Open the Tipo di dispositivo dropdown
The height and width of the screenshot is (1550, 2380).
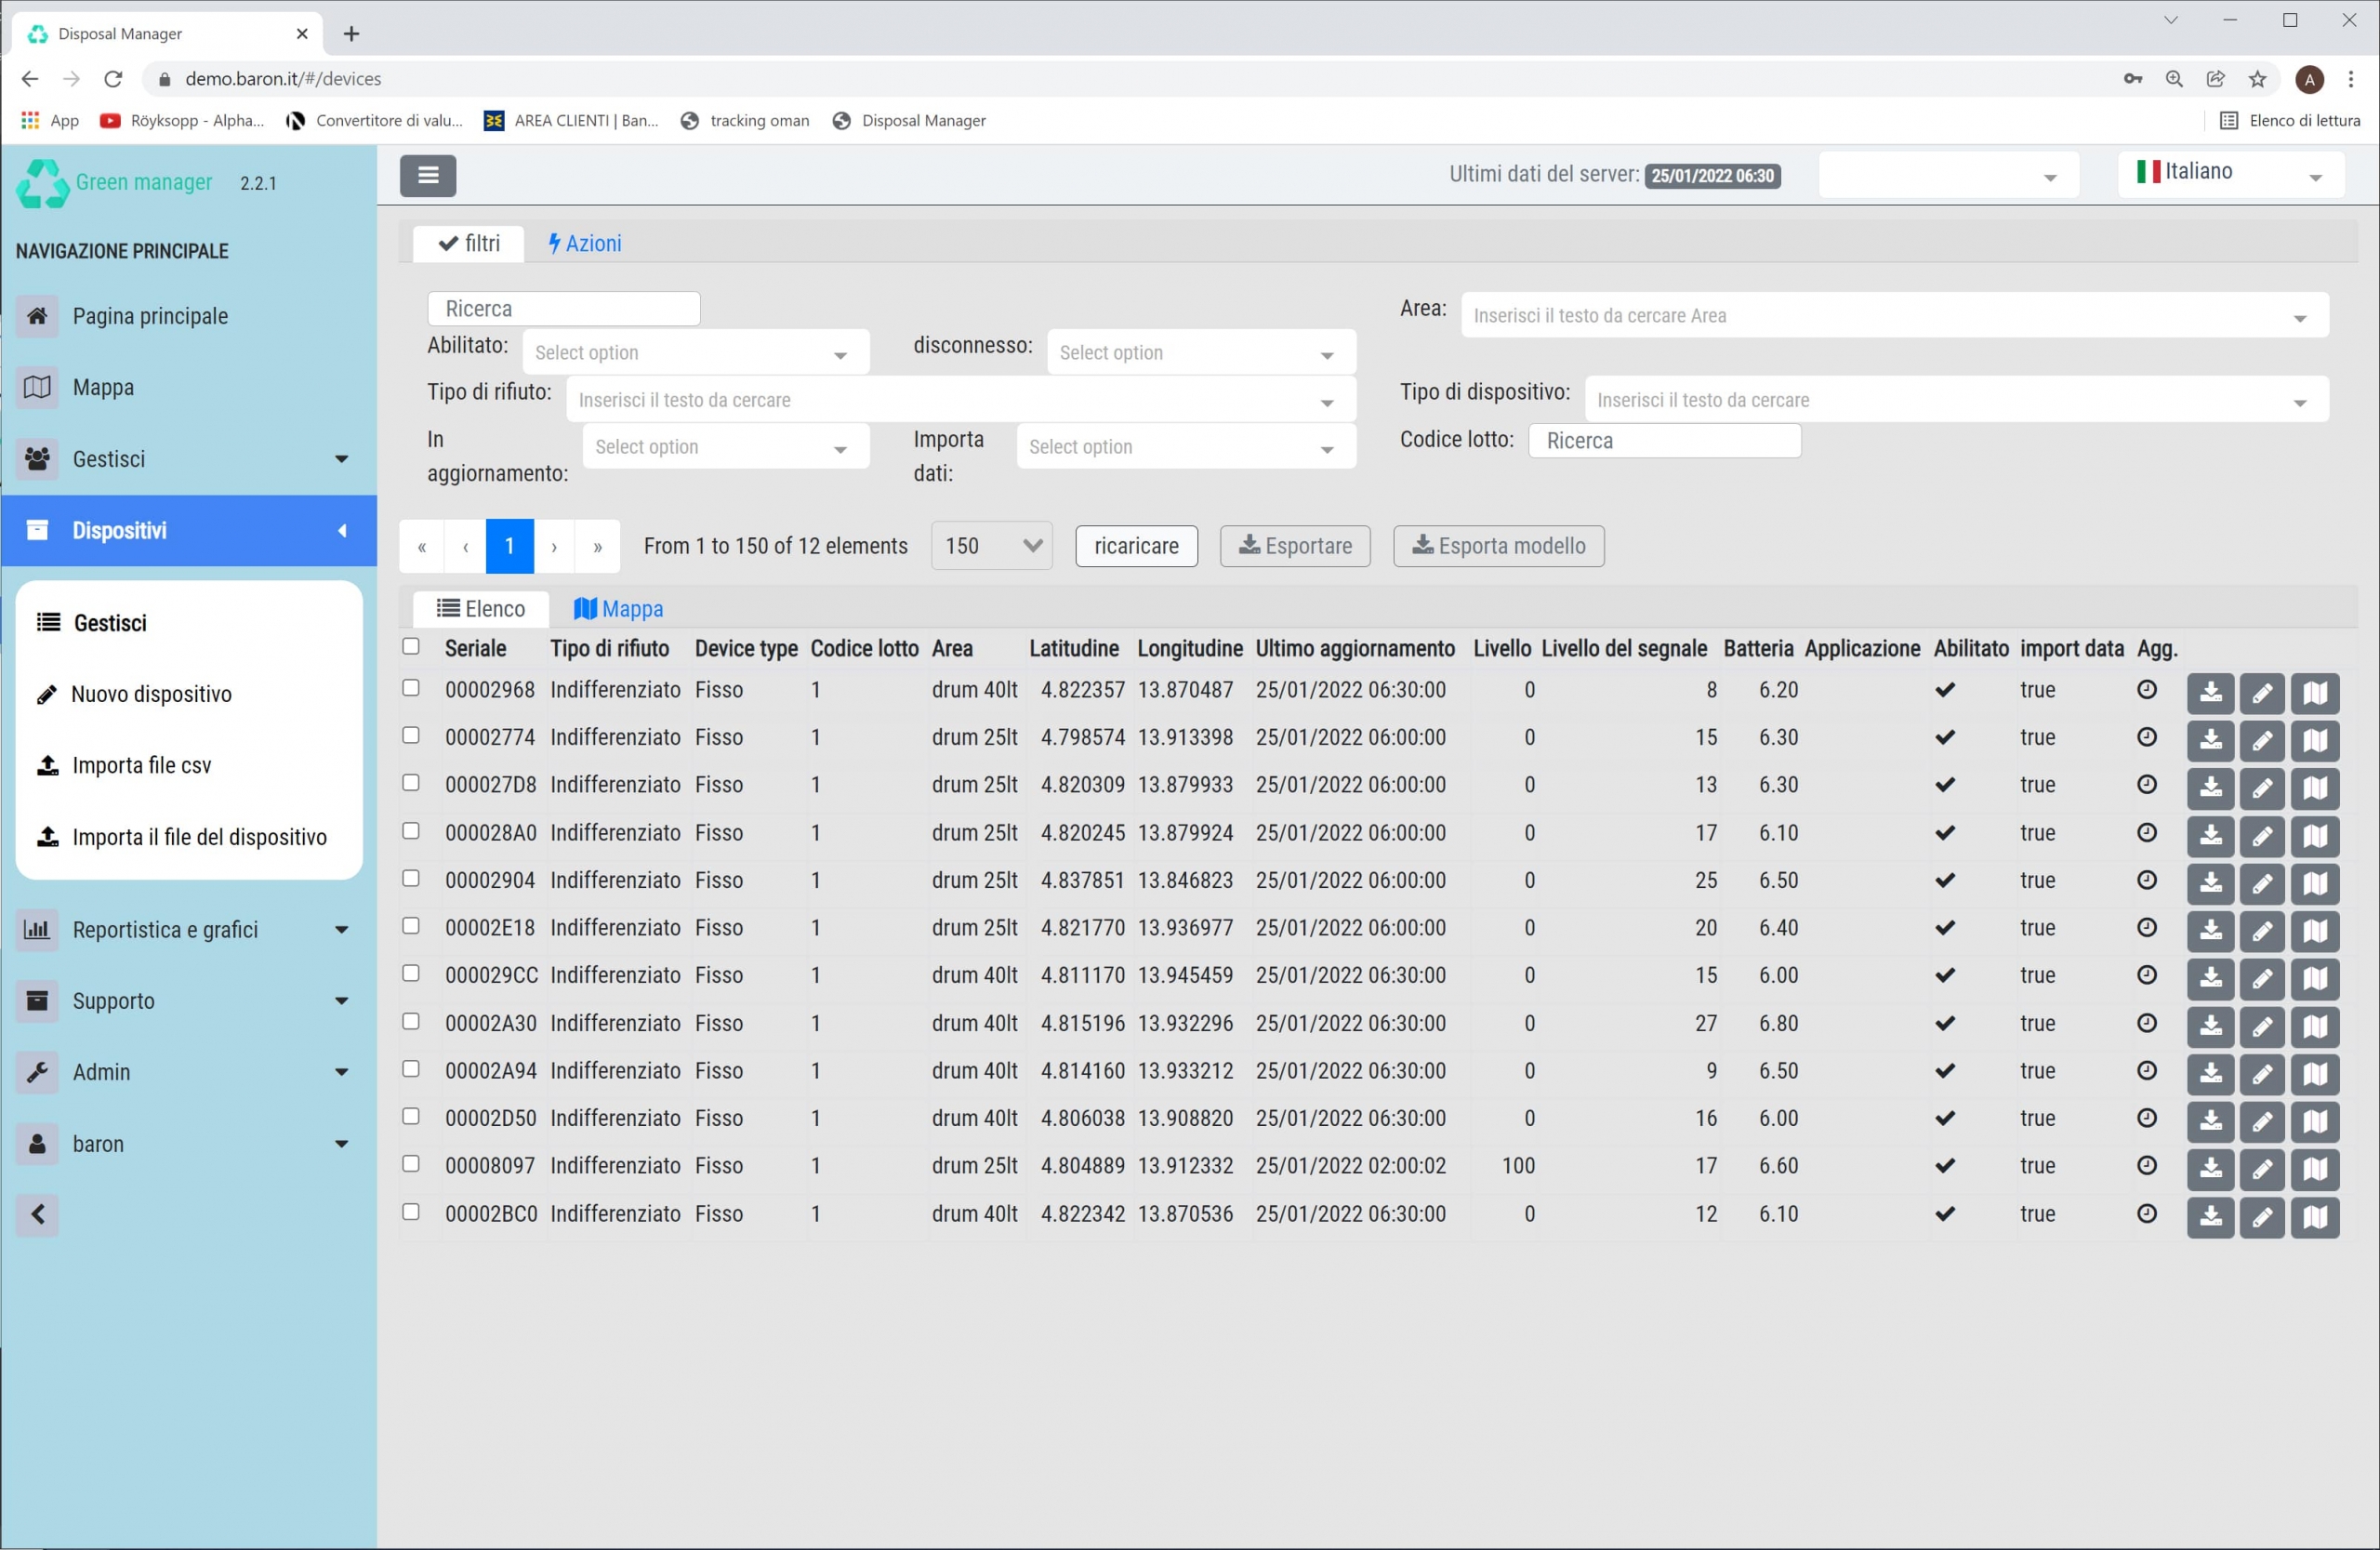[1956, 400]
